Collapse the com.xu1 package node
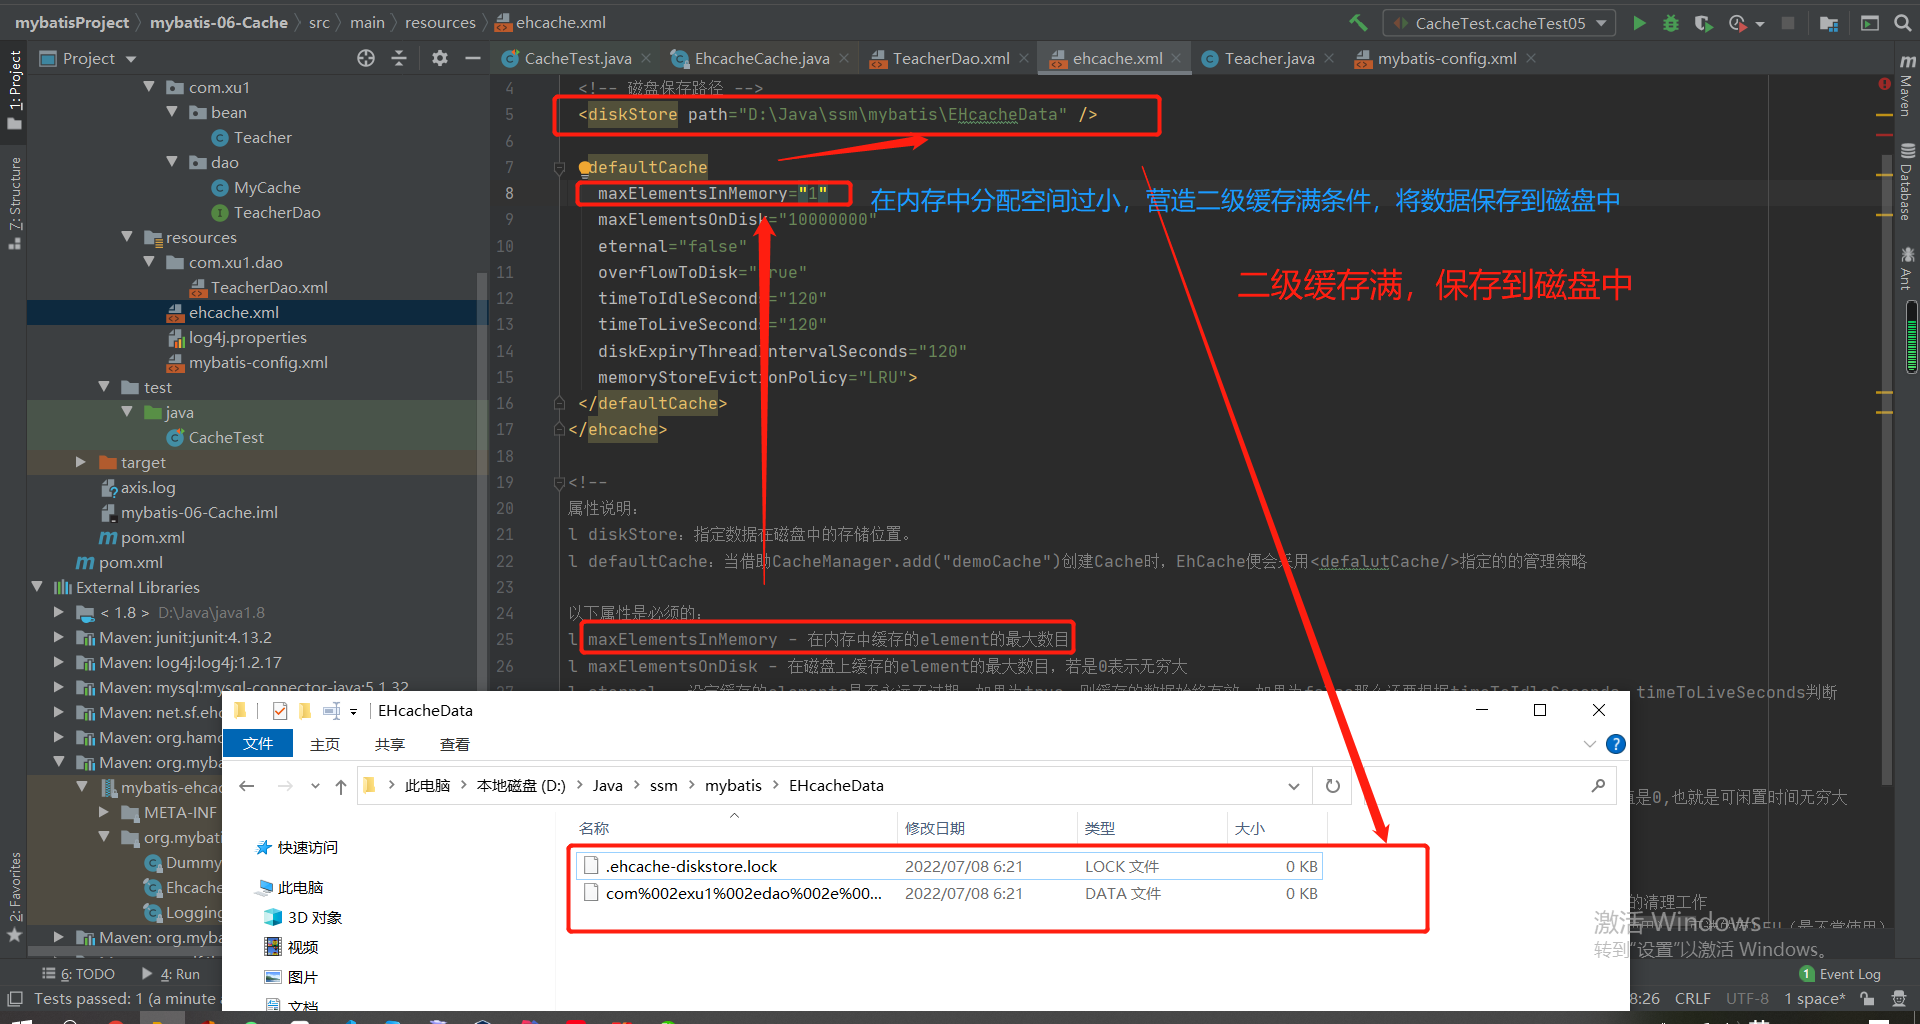 (x=149, y=87)
